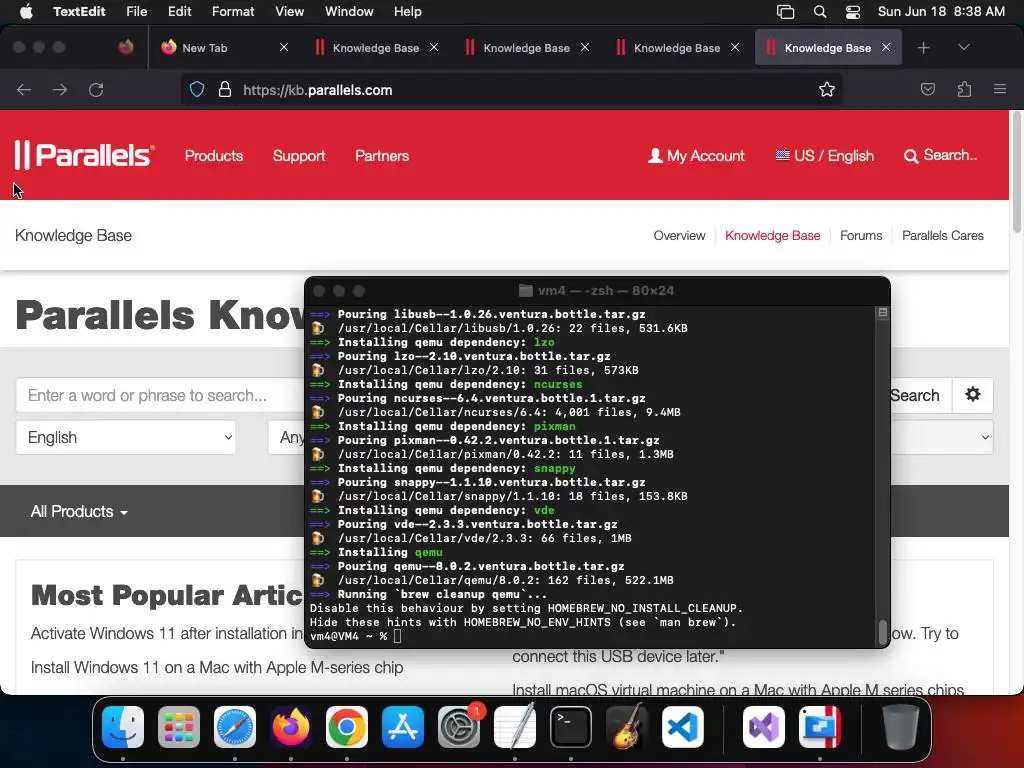Go to the Overview subnav link
This screenshot has width=1024, height=768.
click(679, 236)
